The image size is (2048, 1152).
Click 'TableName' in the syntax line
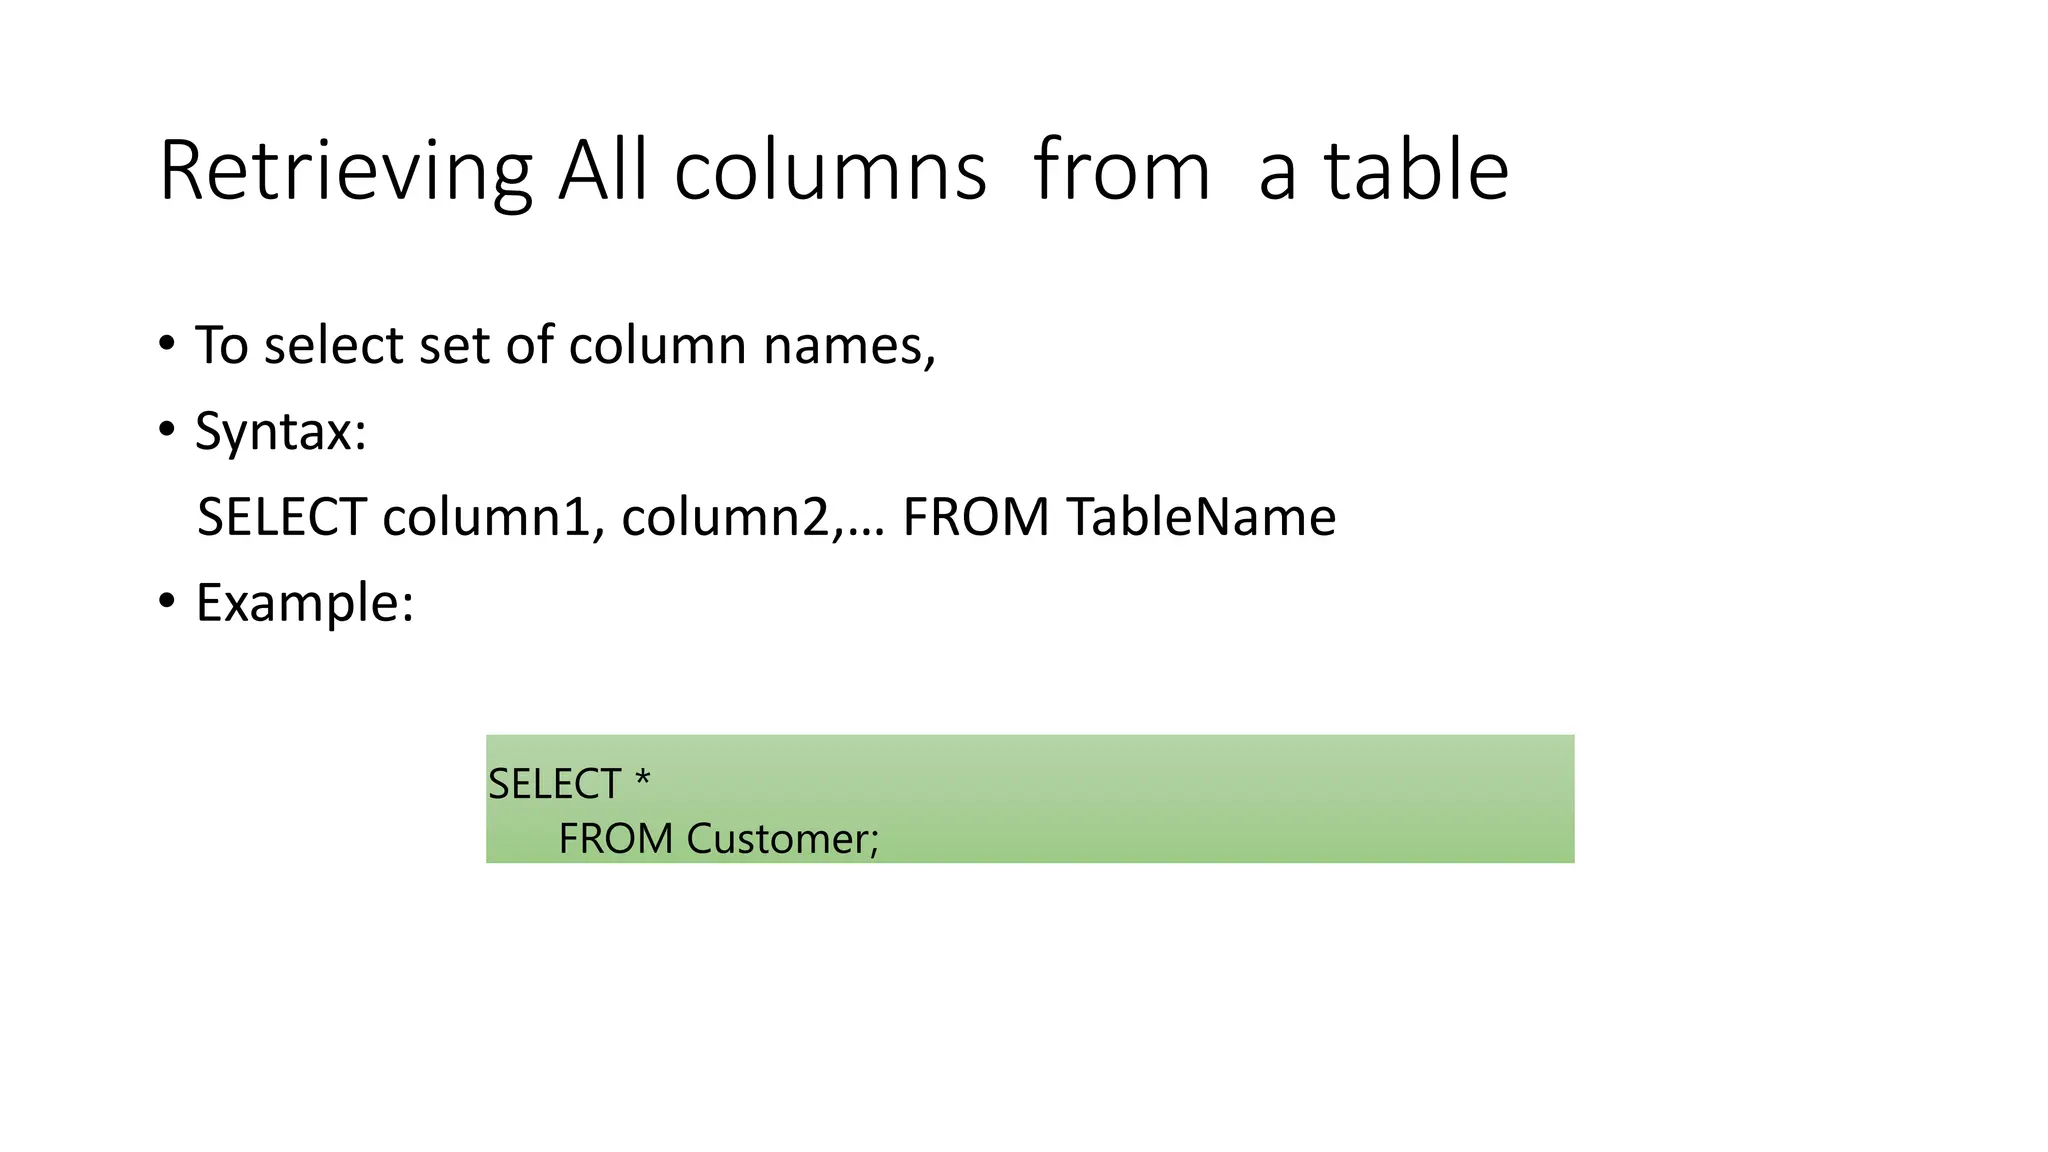coord(1201,517)
